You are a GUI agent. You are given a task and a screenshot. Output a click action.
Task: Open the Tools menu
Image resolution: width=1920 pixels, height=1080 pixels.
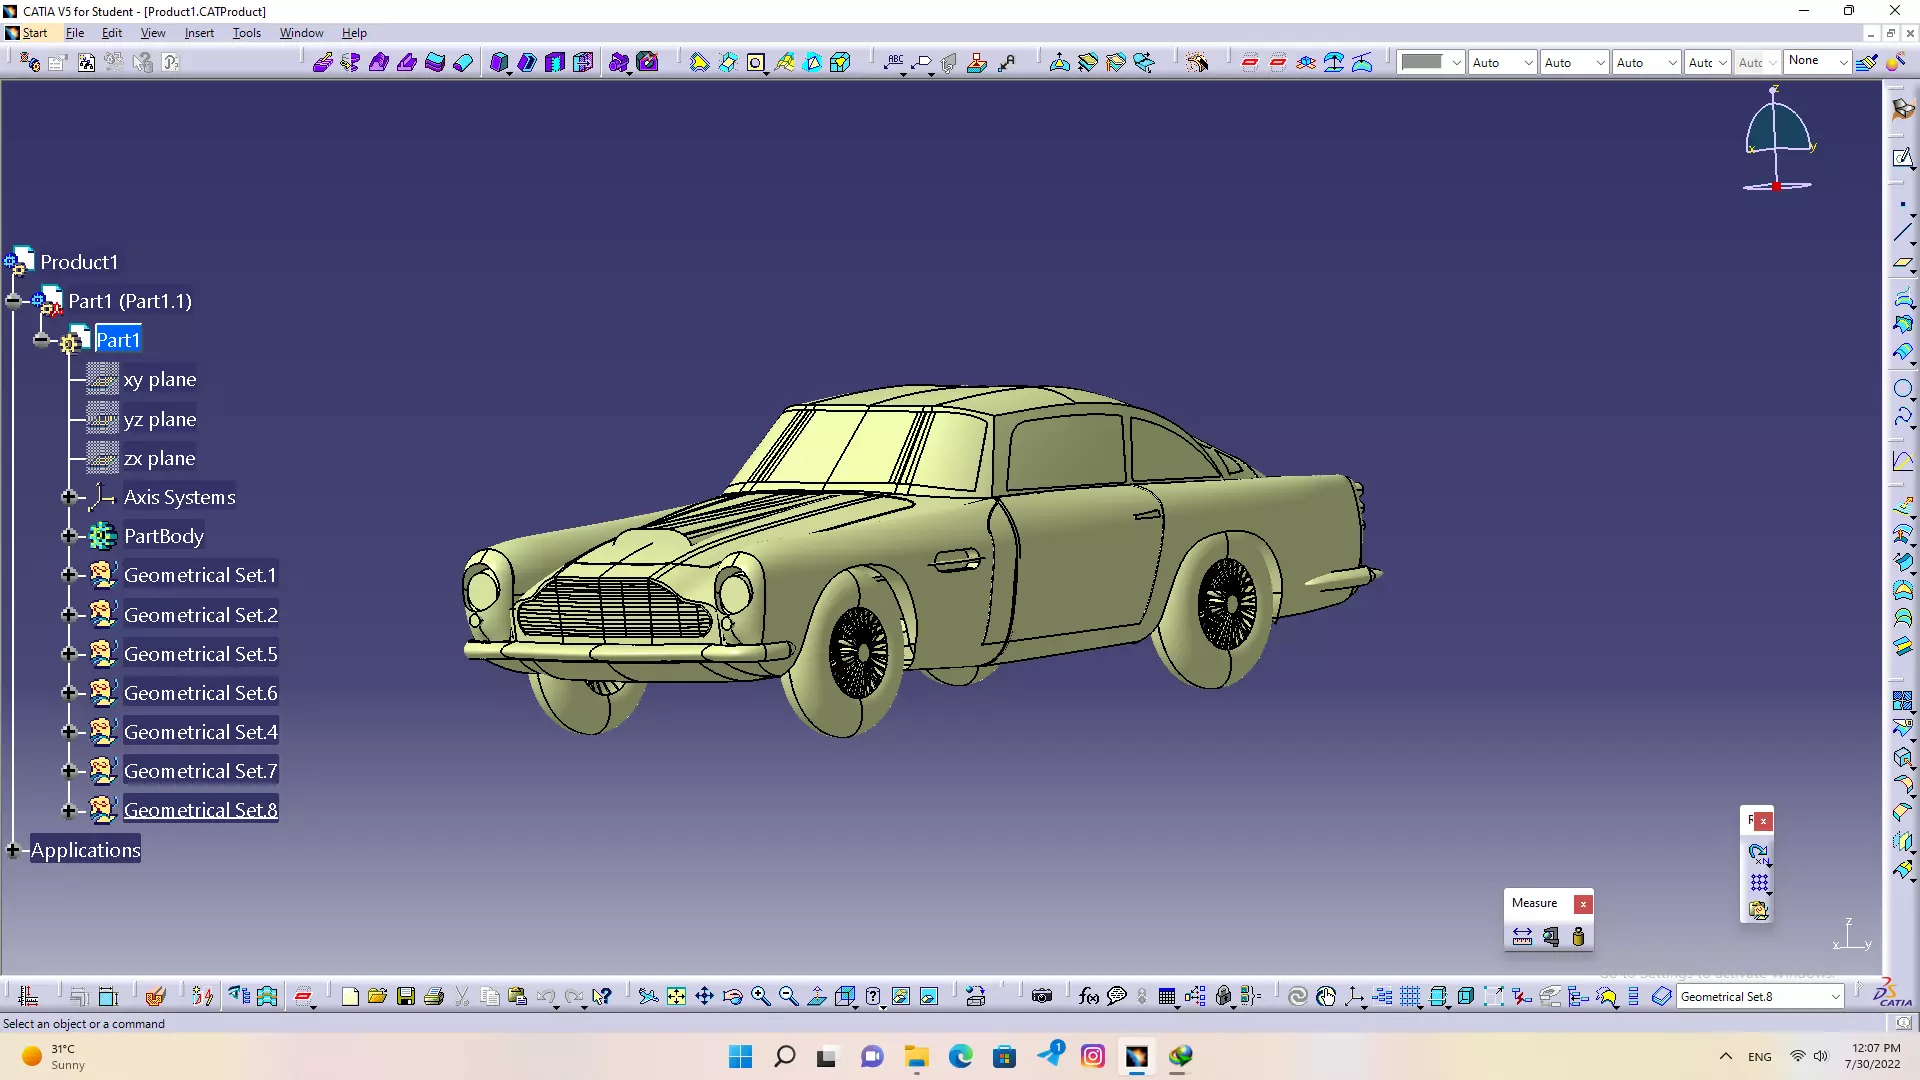pyautogui.click(x=246, y=33)
